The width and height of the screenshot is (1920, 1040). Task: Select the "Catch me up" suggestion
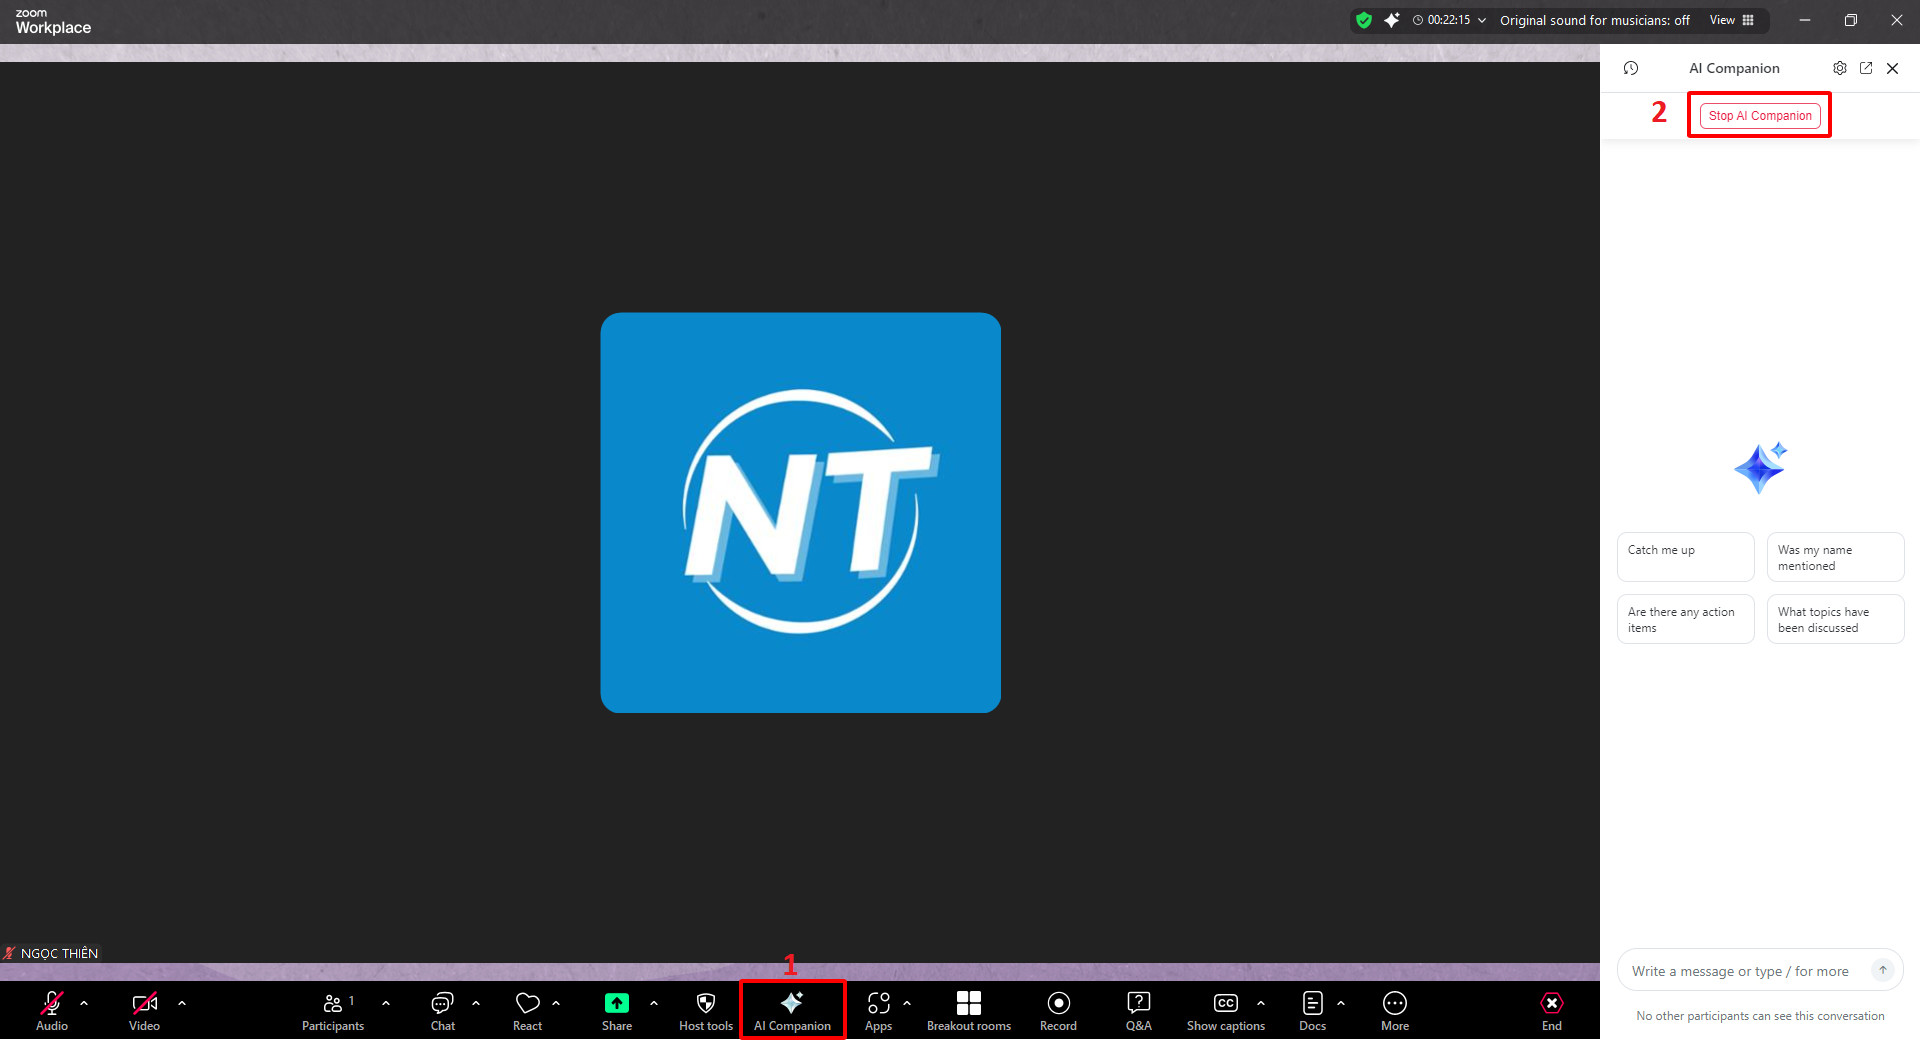point(1685,556)
